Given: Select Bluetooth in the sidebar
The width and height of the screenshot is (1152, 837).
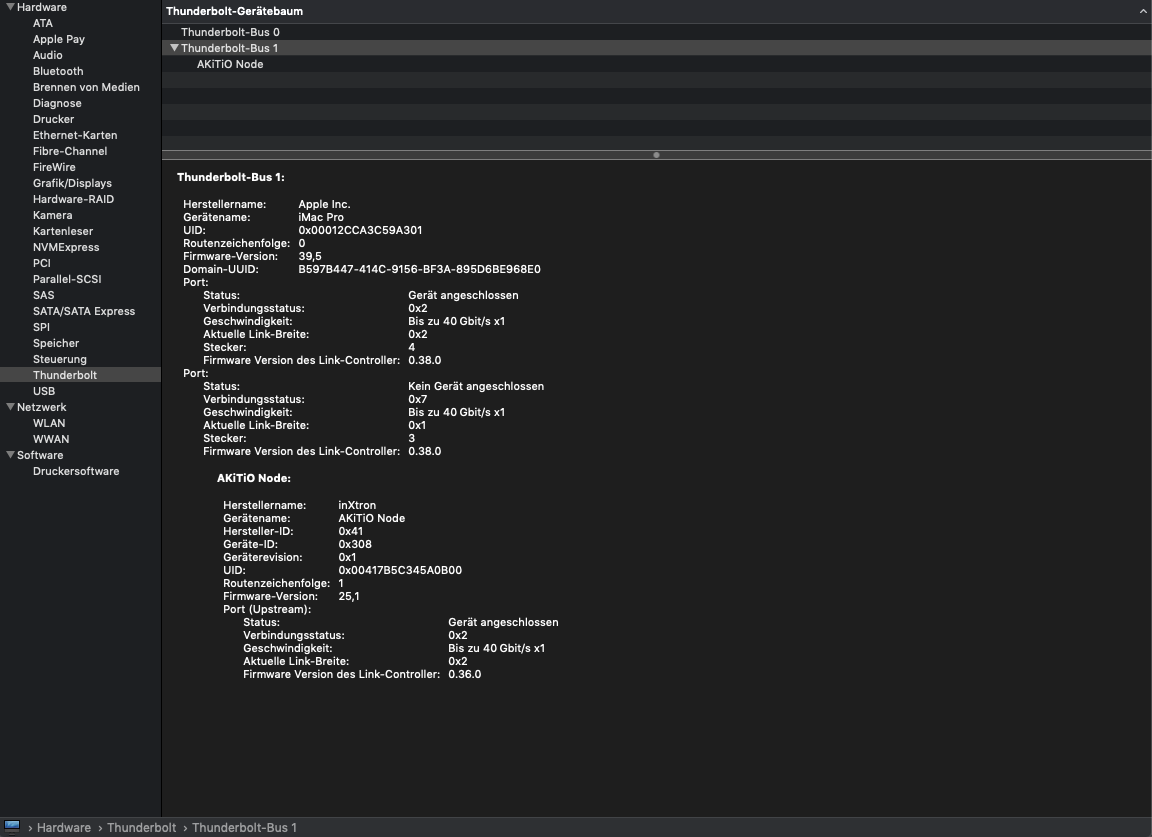Looking at the screenshot, I should pos(58,71).
